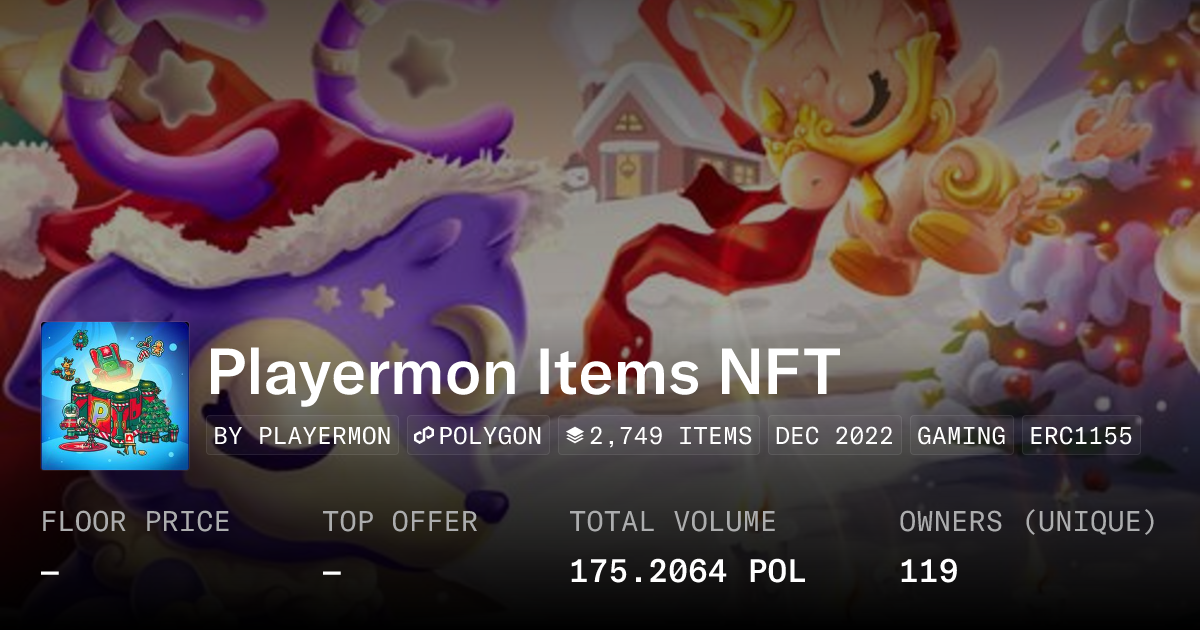Click the Polygon chain-link icon
Screen dimensions: 1200x630
click(424, 436)
